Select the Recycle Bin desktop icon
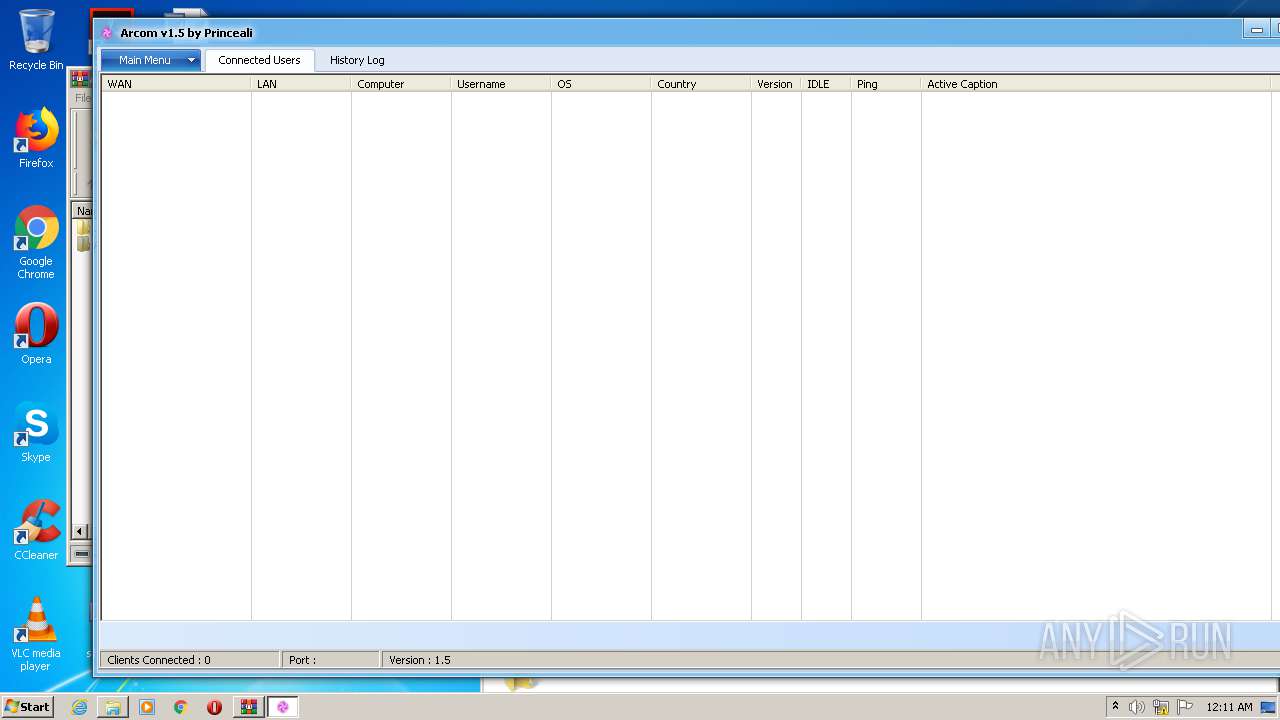This screenshot has width=1280, height=720. (36, 40)
